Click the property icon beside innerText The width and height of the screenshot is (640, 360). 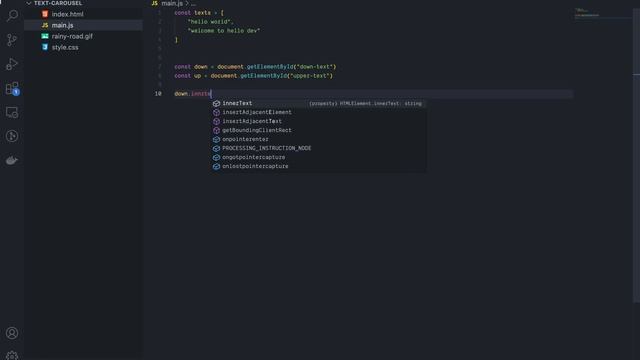(x=216, y=104)
